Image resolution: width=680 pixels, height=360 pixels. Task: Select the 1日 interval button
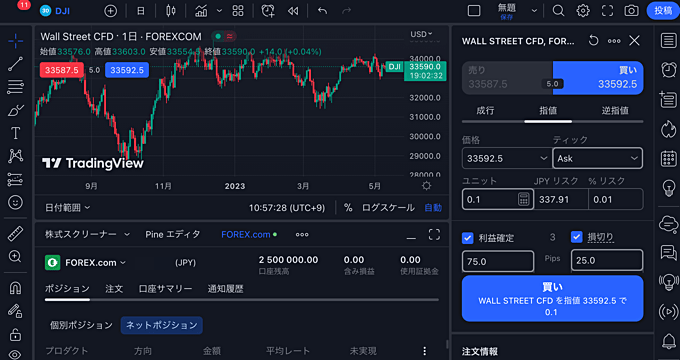pos(141,11)
